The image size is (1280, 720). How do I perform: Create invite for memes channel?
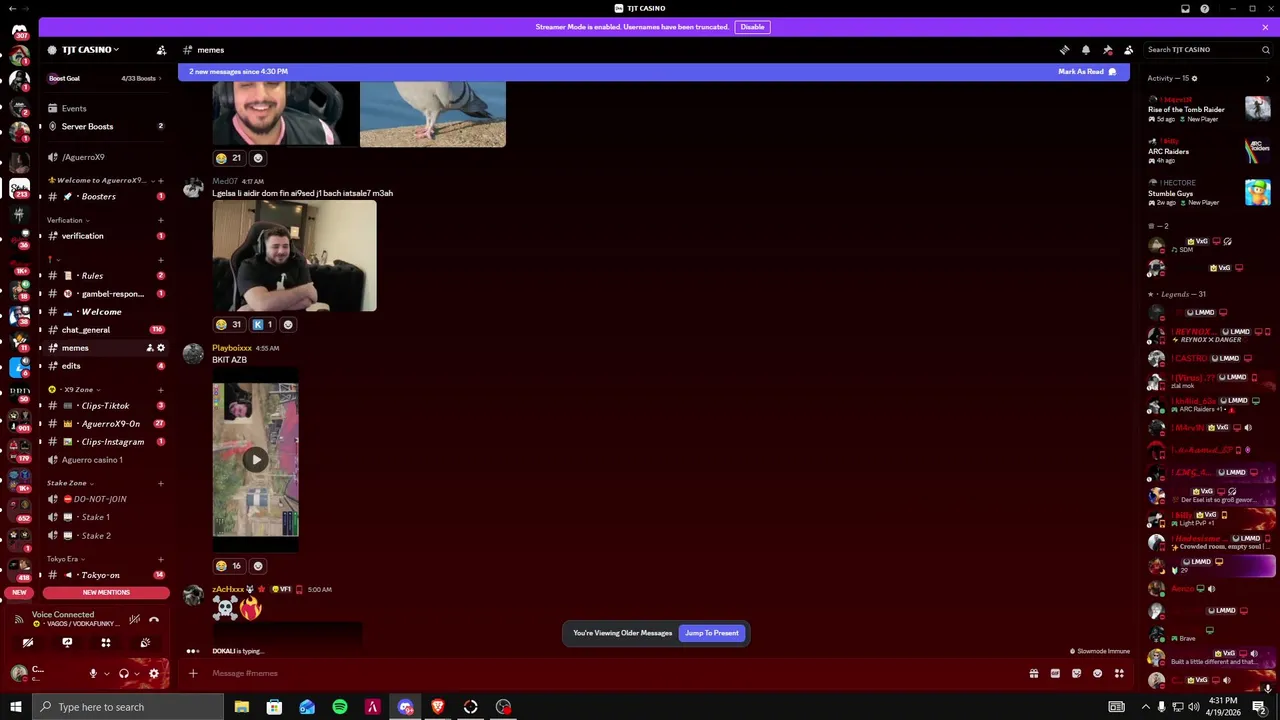[150, 348]
